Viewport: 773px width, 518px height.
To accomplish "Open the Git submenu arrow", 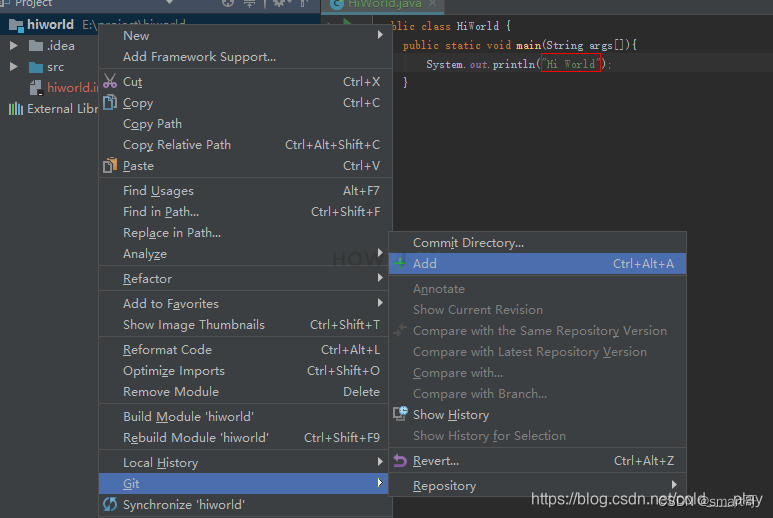I will tap(380, 483).
